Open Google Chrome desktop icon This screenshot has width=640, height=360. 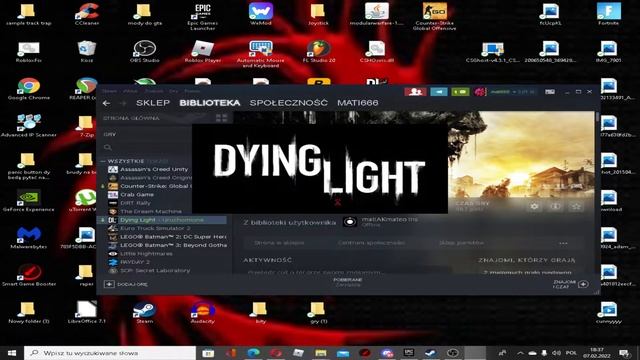pos(29,89)
